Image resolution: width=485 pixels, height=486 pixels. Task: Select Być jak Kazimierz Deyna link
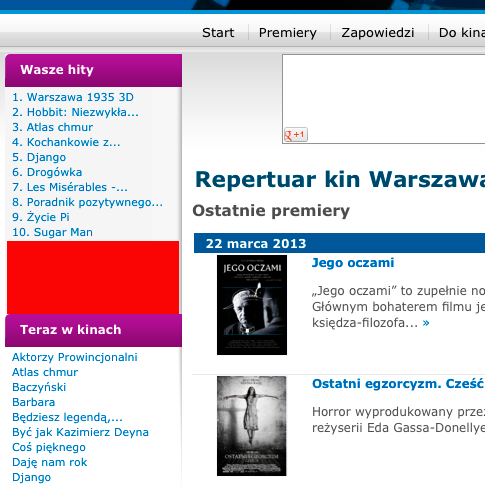tap(80, 432)
